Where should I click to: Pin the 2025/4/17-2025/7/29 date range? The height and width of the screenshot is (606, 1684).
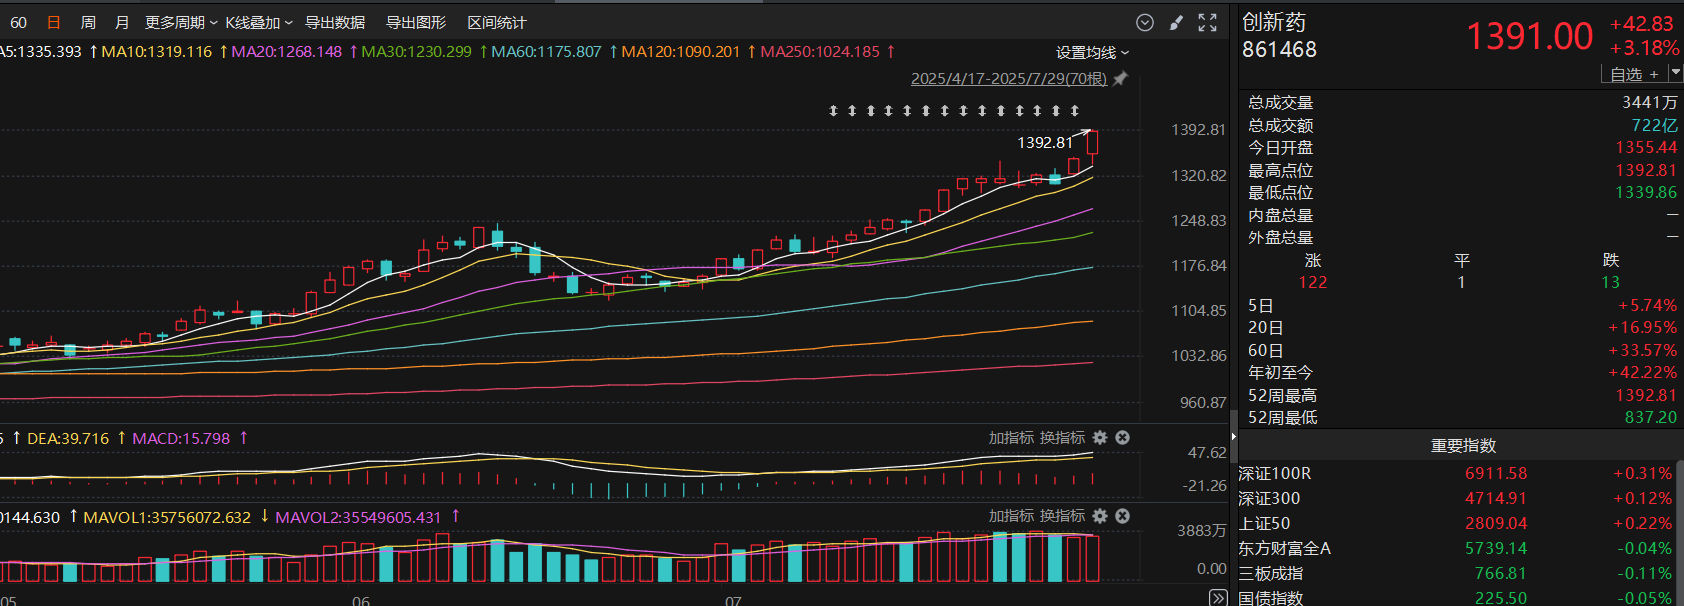pyautogui.click(x=1121, y=79)
